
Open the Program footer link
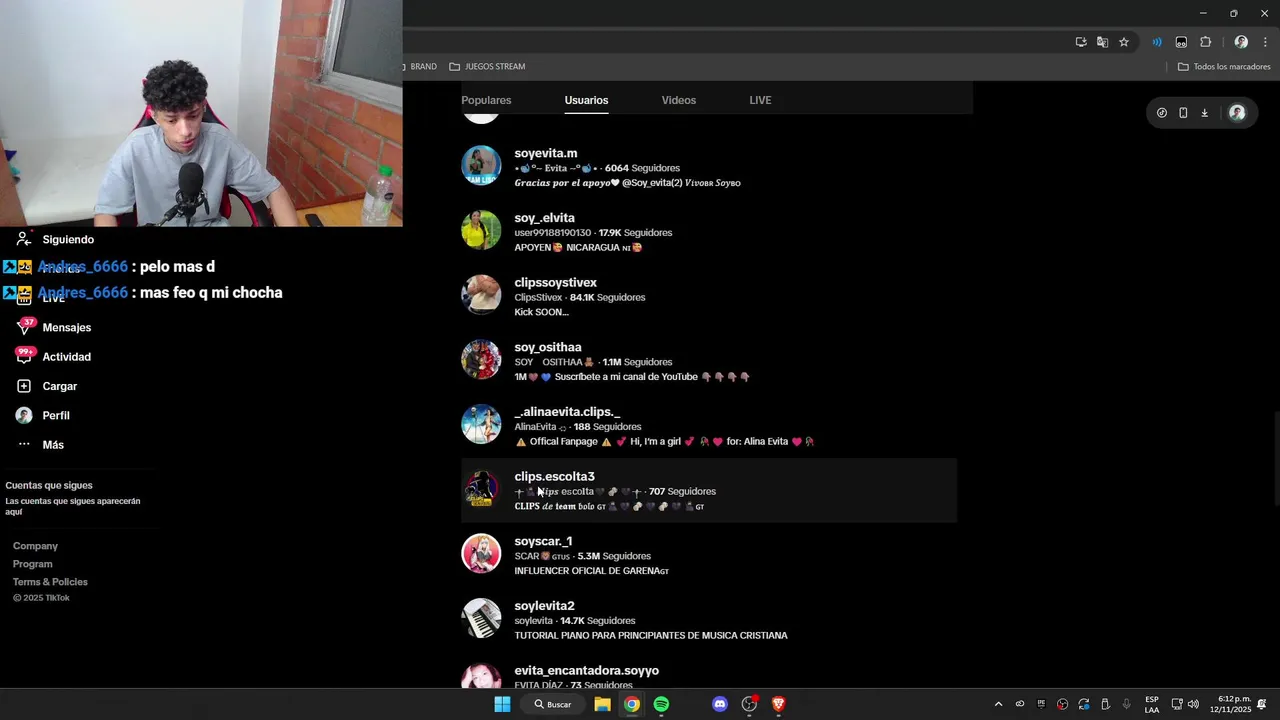click(x=32, y=564)
